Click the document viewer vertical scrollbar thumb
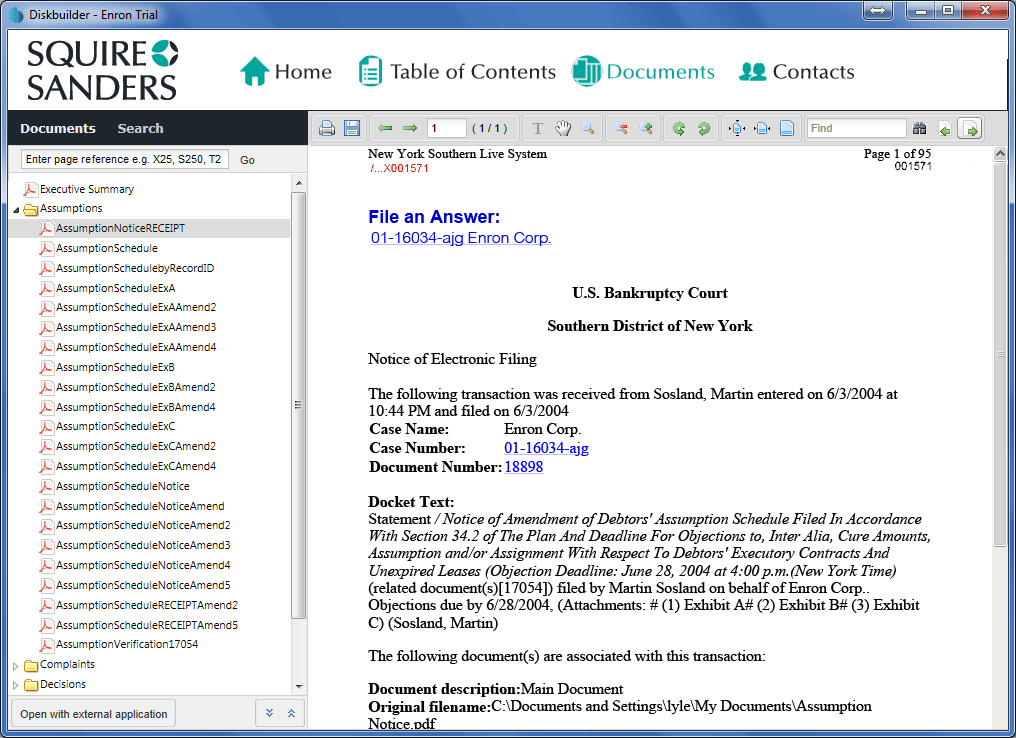This screenshot has width=1016, height=738. [1000, 354]
